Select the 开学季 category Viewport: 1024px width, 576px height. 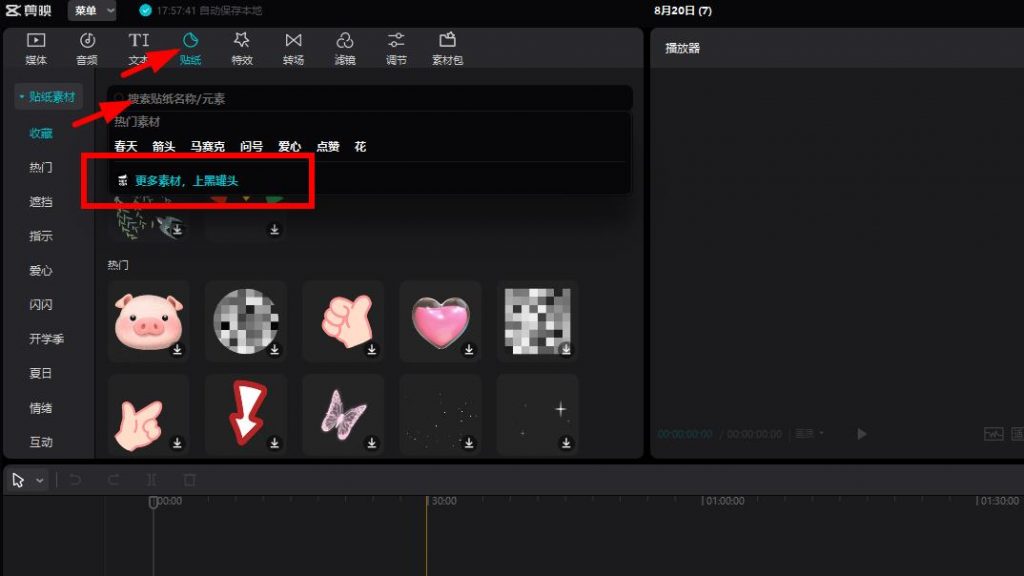pyautogui.click(x=46, y=339)
